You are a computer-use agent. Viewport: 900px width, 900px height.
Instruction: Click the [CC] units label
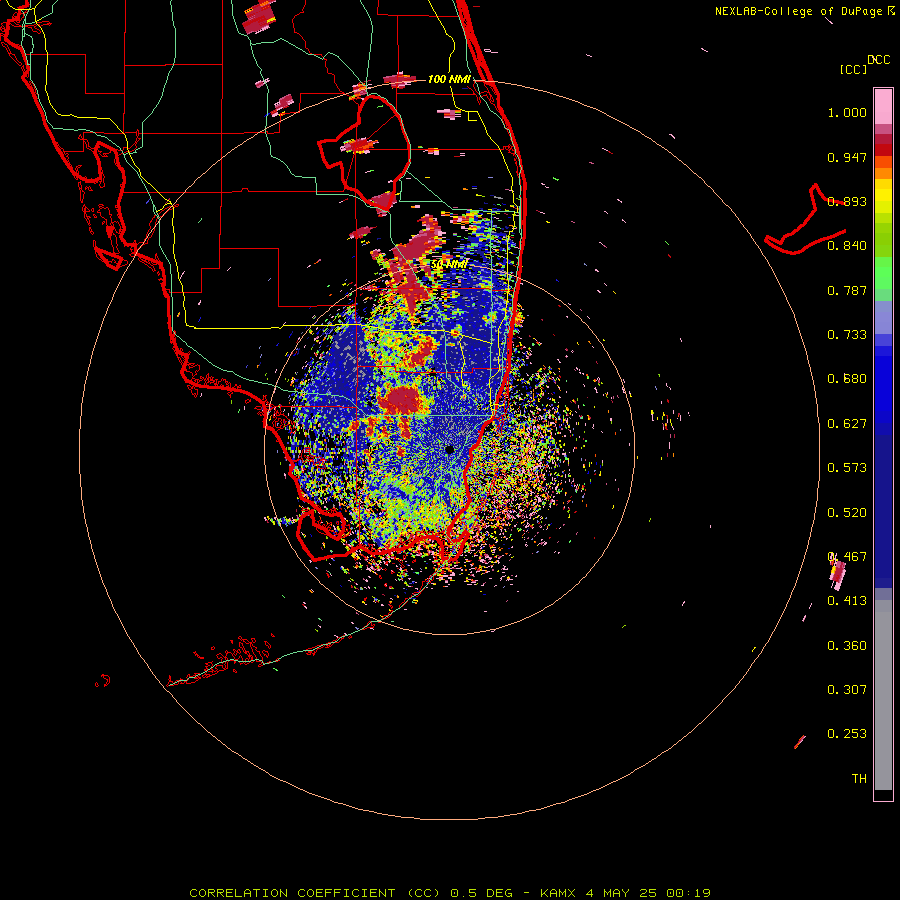[x=853, y=69]
